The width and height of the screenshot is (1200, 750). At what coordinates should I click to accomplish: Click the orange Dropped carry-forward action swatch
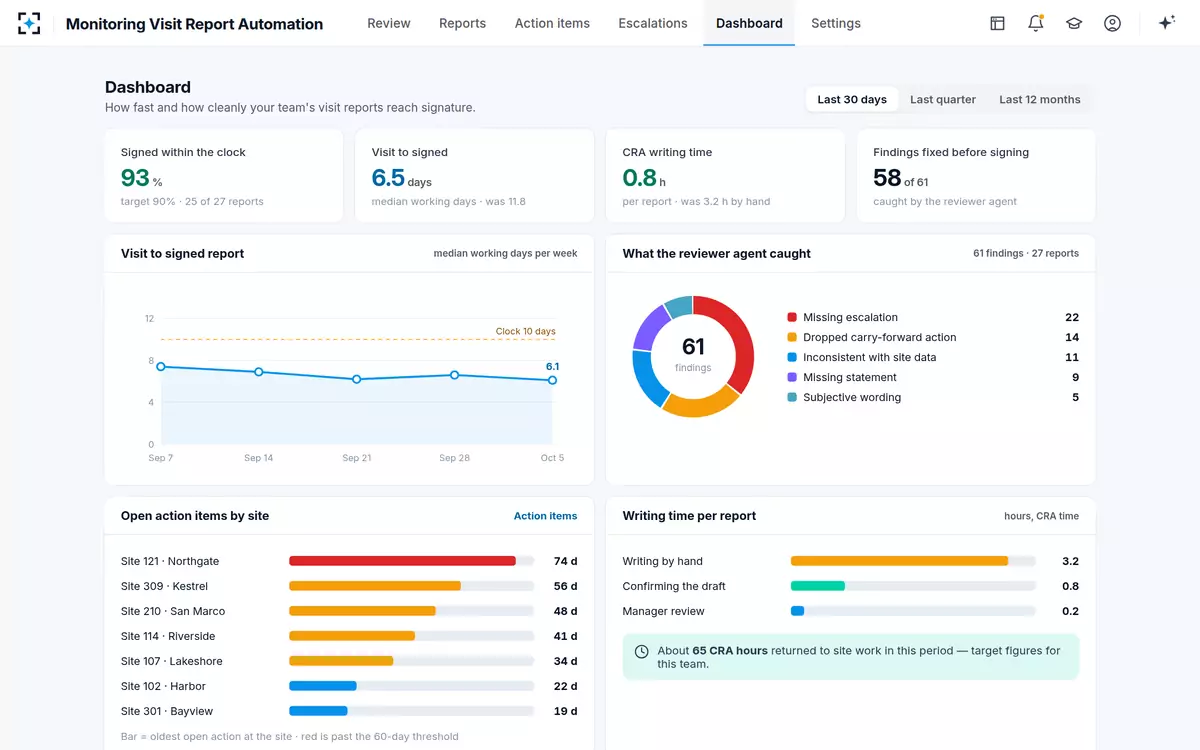pyautogui.click(x=792, y=337)
